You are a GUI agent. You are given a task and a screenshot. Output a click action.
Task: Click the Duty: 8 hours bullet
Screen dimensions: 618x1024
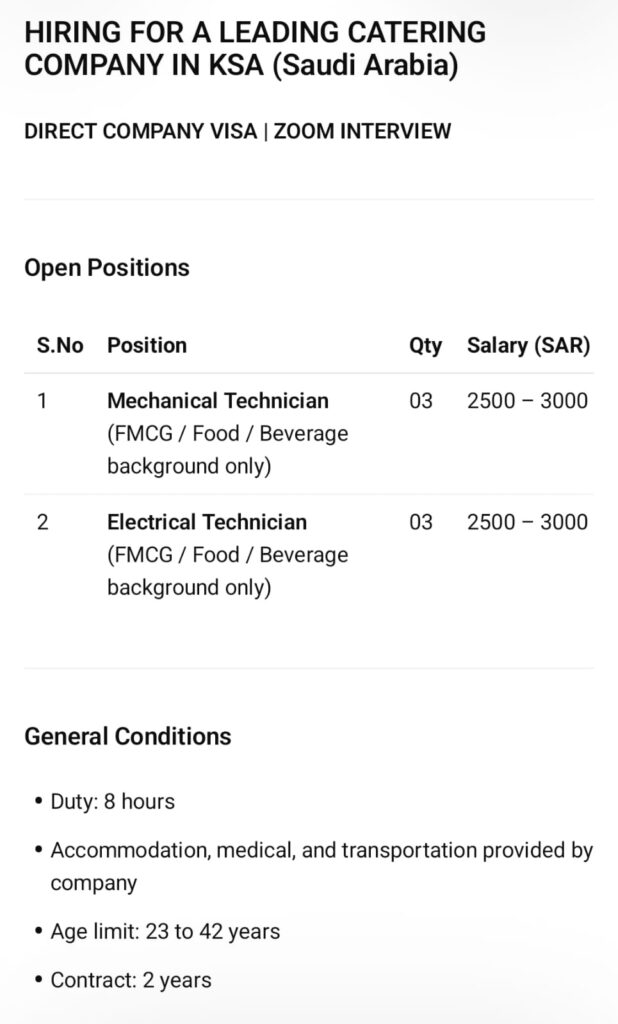point(112,802)
